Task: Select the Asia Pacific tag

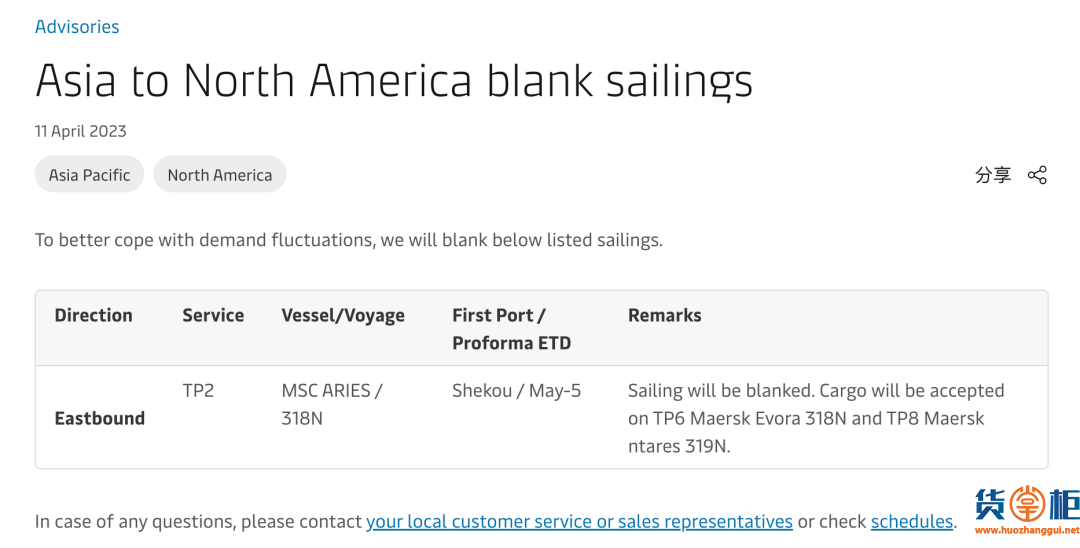Action: tap(89, 175)
